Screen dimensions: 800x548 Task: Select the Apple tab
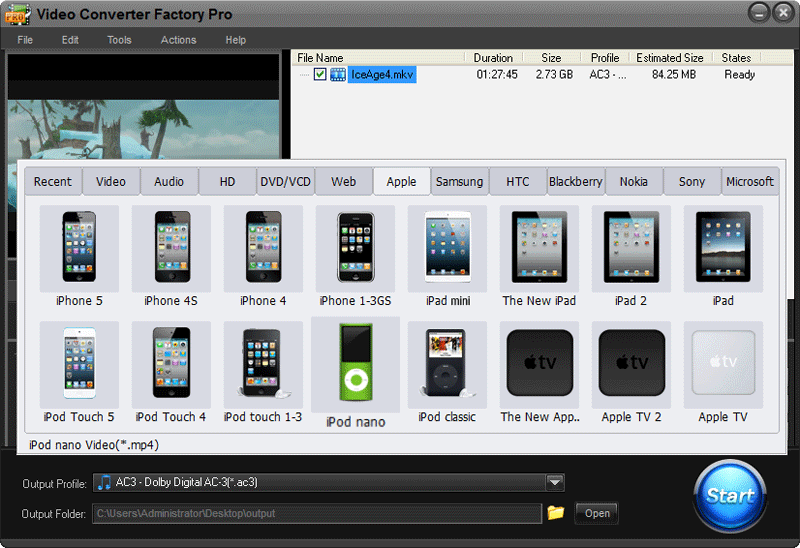click(402, 182)
